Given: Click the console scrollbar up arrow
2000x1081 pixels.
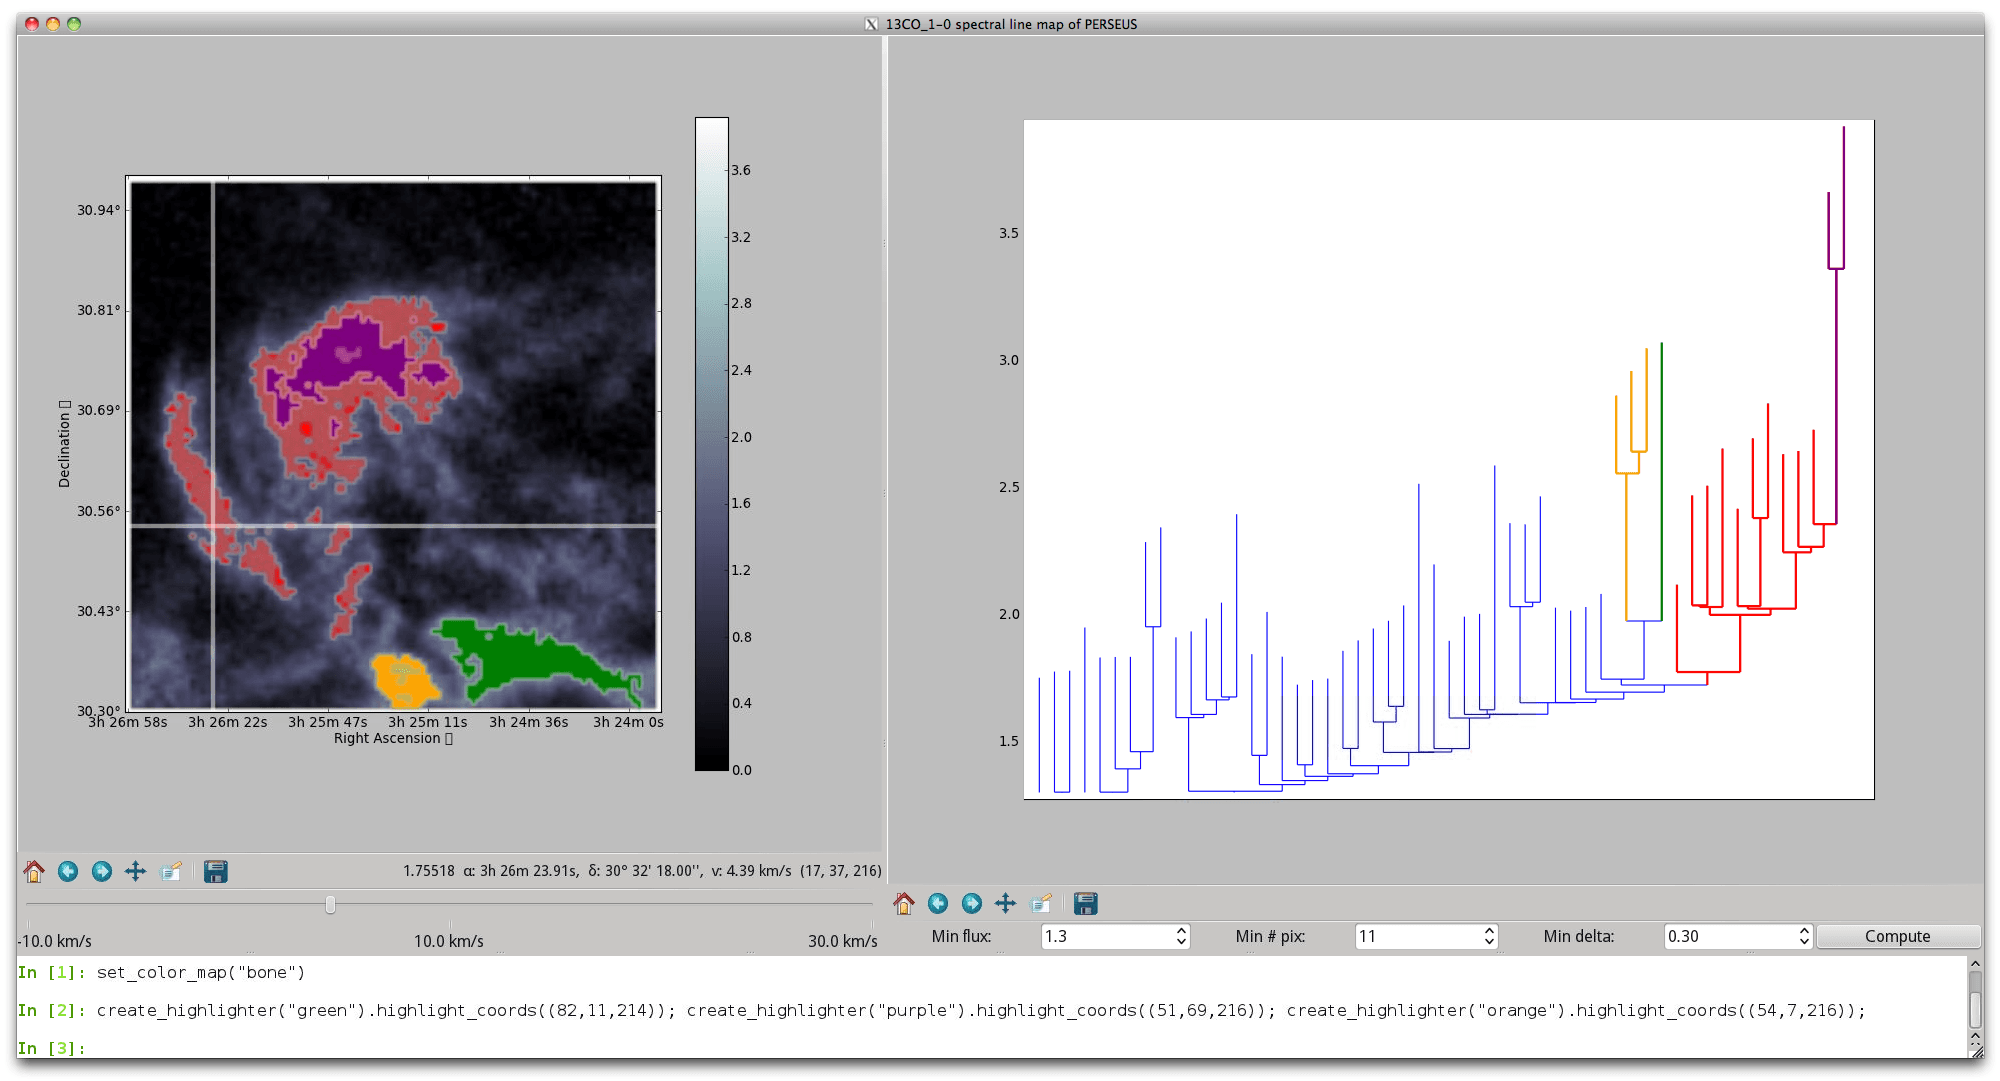Looking at the screenshot, I should pyautogui.click(x=1975, y=964).
